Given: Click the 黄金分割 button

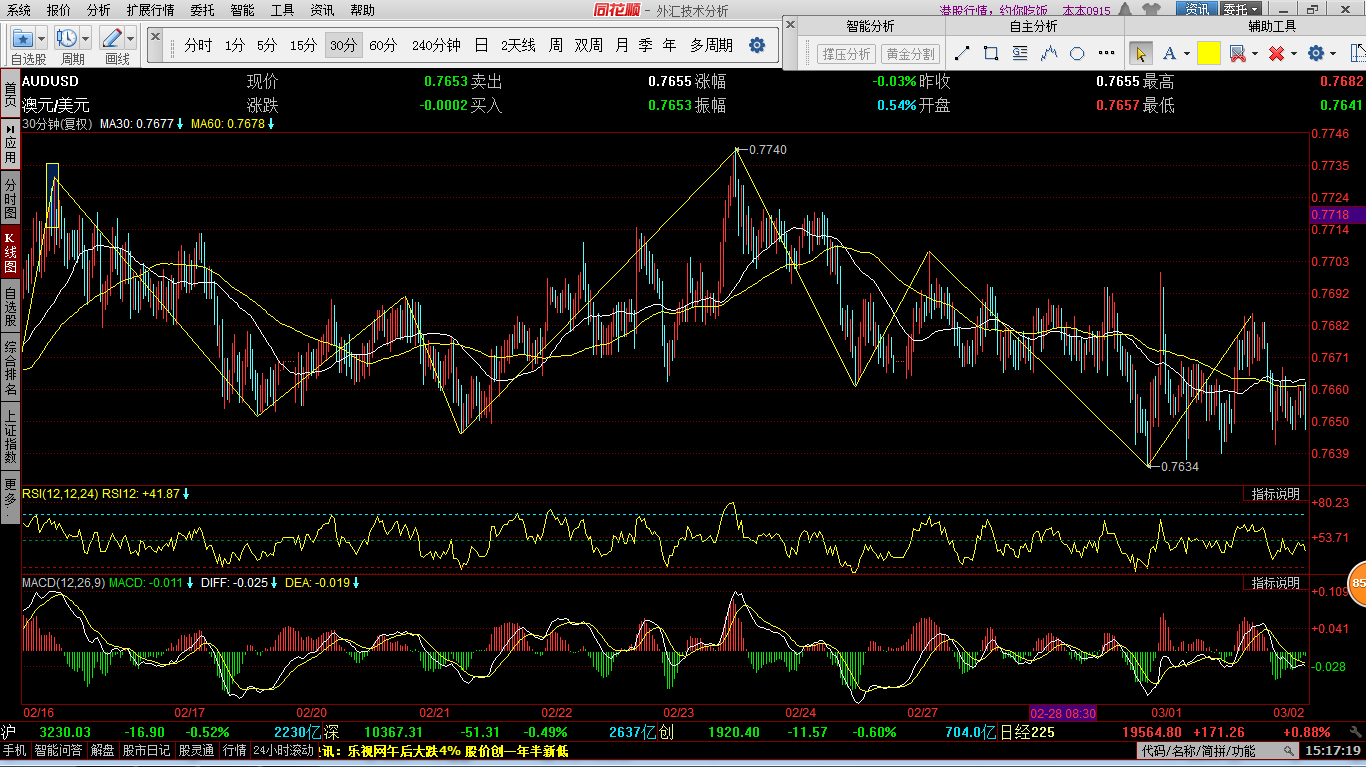Looking at the screenshot, I should click(x=910, y=54).
